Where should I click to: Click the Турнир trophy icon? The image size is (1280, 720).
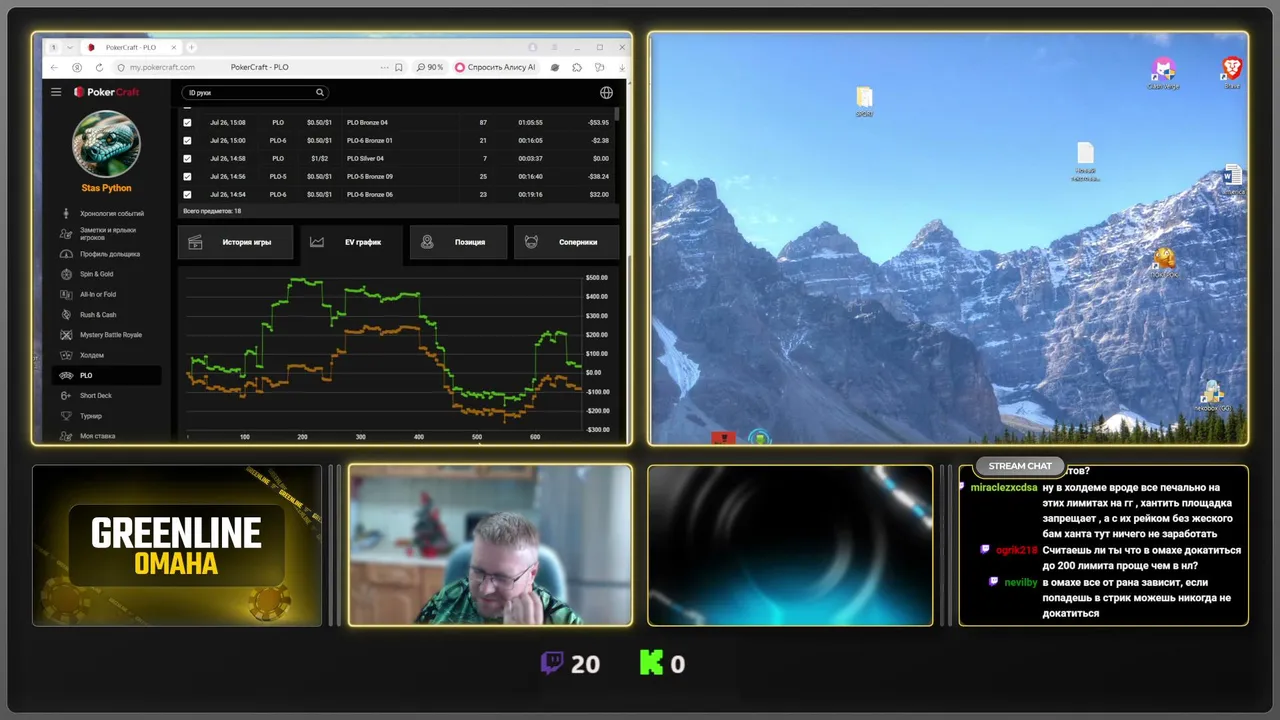(x=66, y=416)
